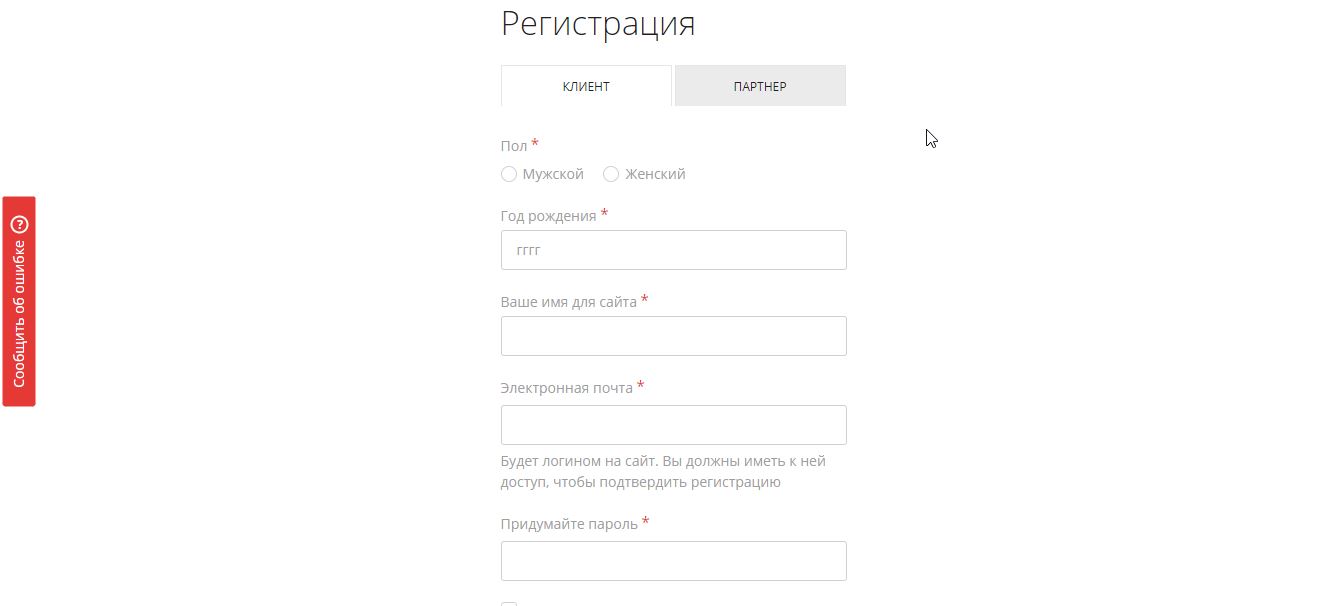
Task: Click the Регистрация page heading
Action: click(x=598, y=24)
